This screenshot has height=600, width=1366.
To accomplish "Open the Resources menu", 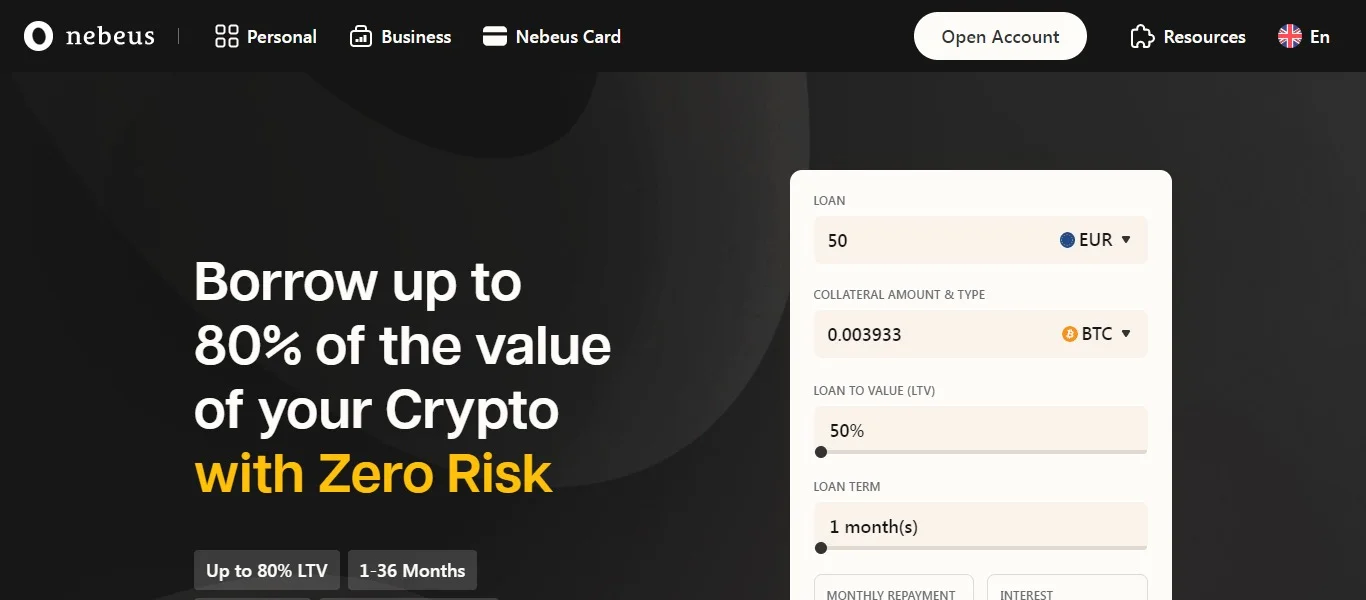I will tap(1188, 37).
